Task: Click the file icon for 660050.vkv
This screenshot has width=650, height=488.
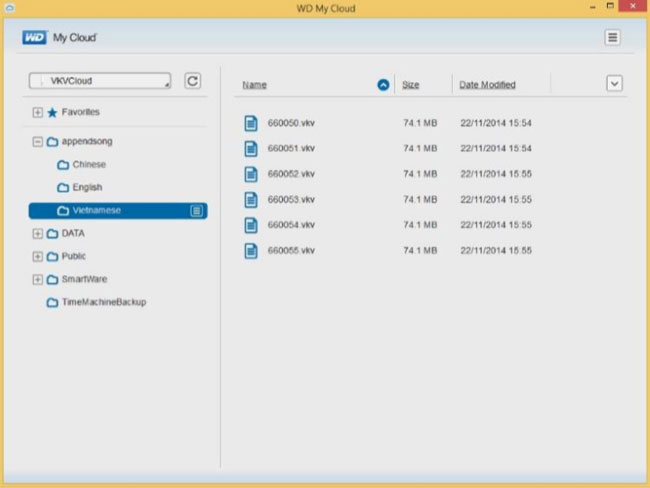Action: pos(252,123)
